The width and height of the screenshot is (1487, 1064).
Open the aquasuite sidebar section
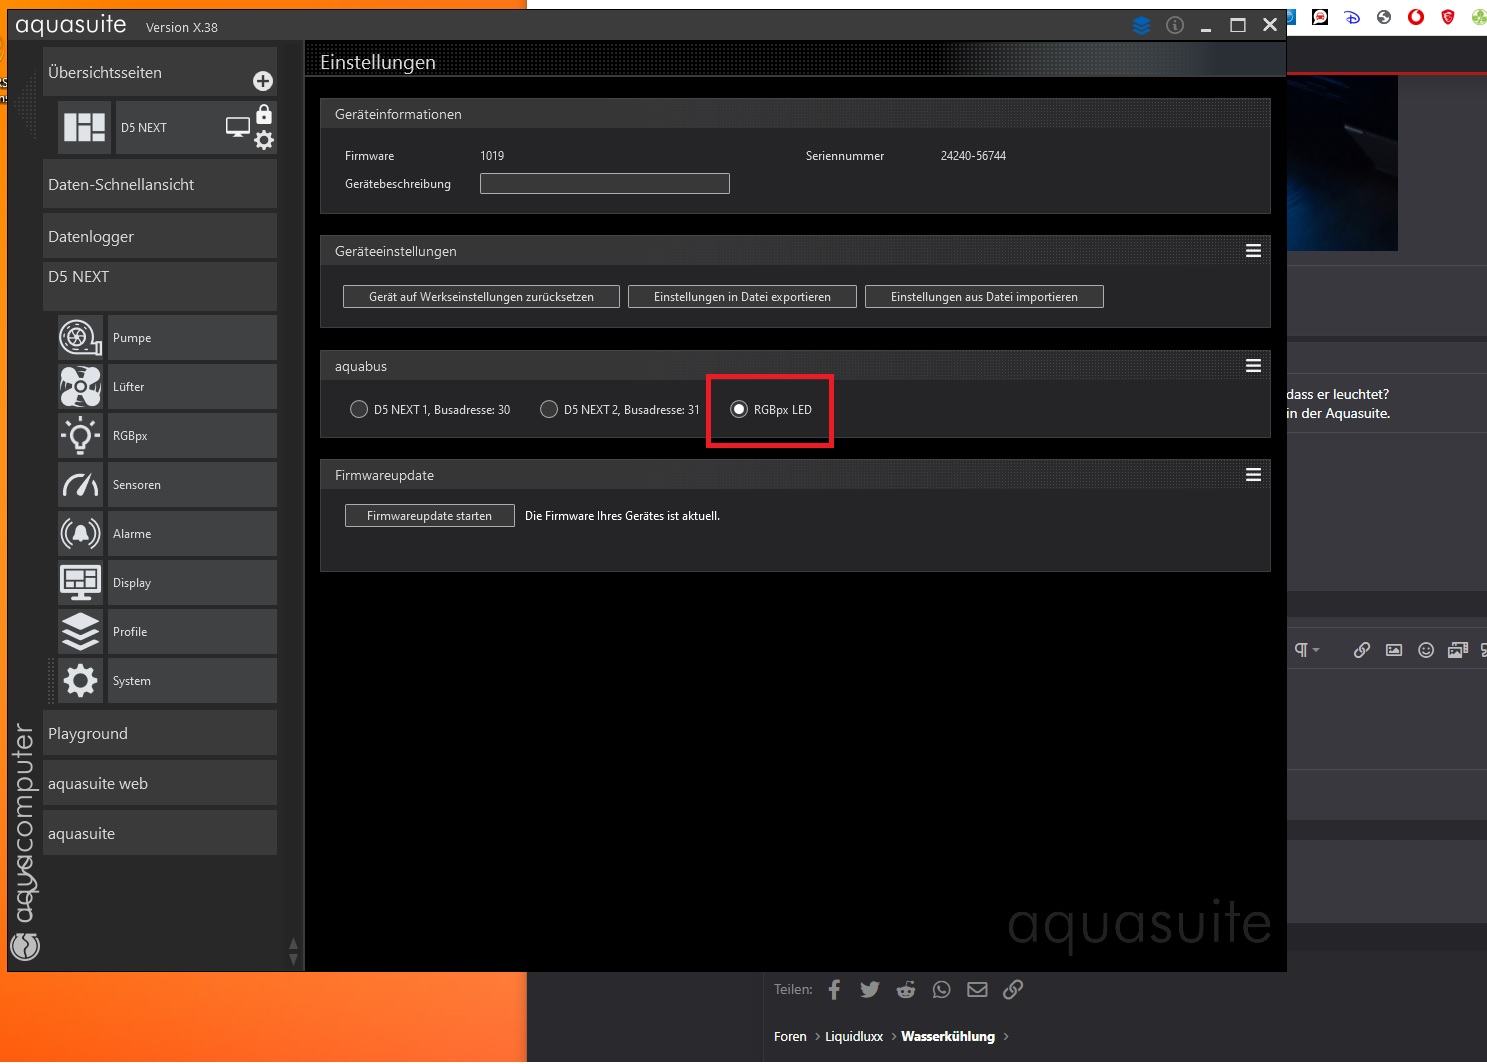click(x=160, y=833)
